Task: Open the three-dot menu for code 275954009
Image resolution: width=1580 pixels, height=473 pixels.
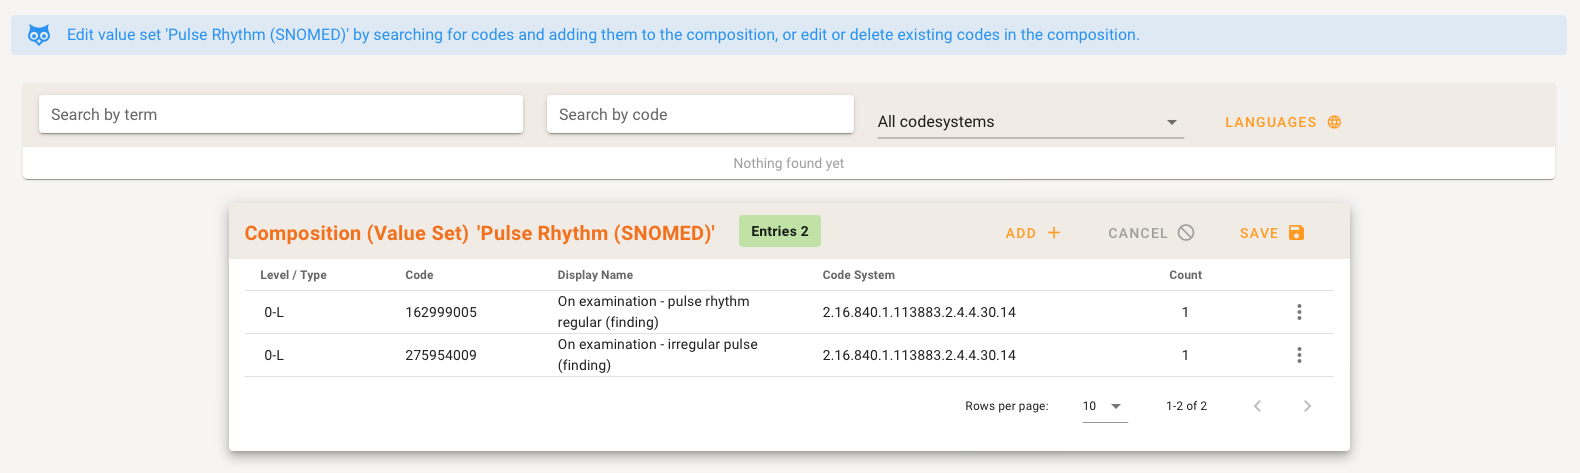Action: (1299, 355)
